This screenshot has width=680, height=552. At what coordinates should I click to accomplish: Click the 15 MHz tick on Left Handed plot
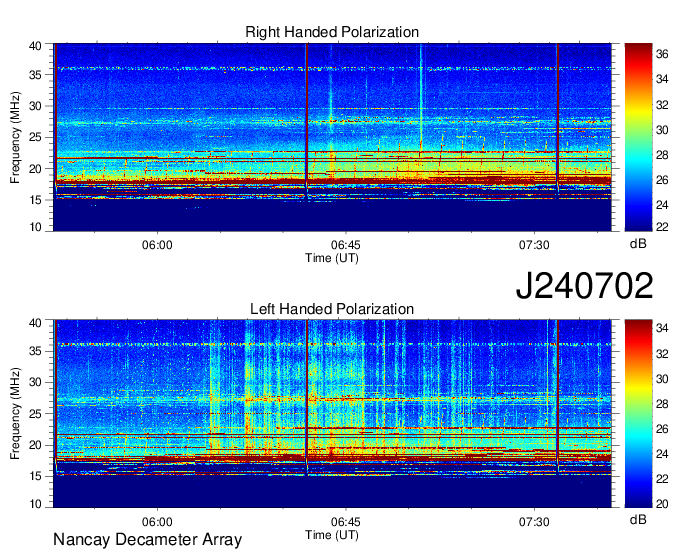point(35,477)
